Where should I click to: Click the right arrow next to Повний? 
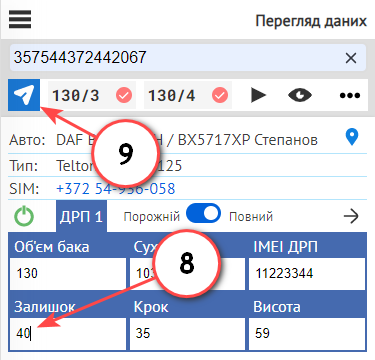(x=351, y=216)
